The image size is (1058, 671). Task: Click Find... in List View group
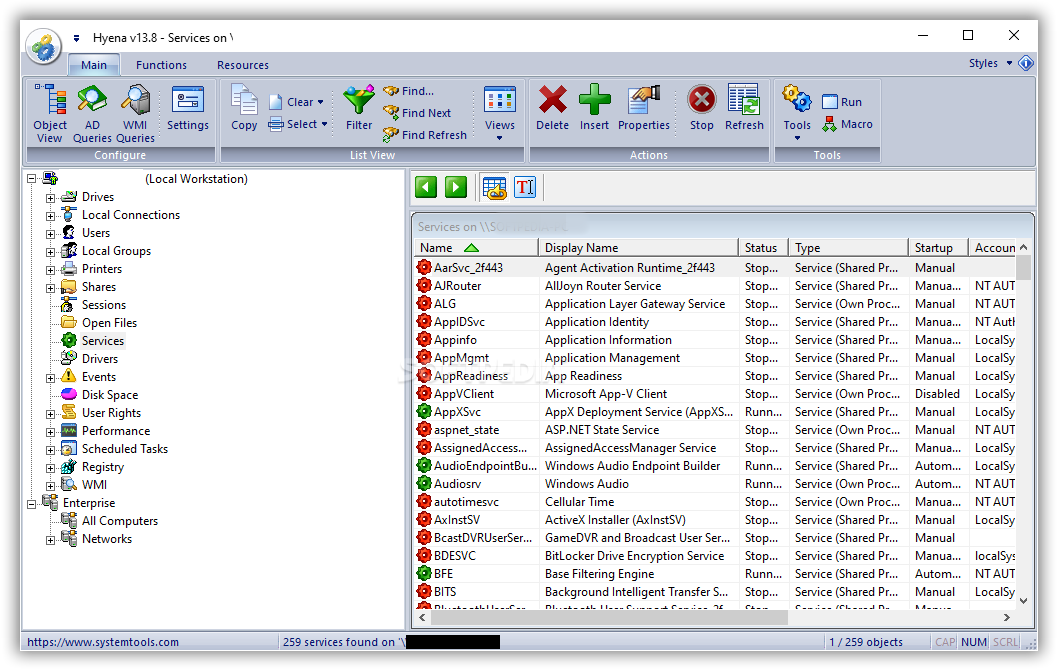(x=409, y=91)
